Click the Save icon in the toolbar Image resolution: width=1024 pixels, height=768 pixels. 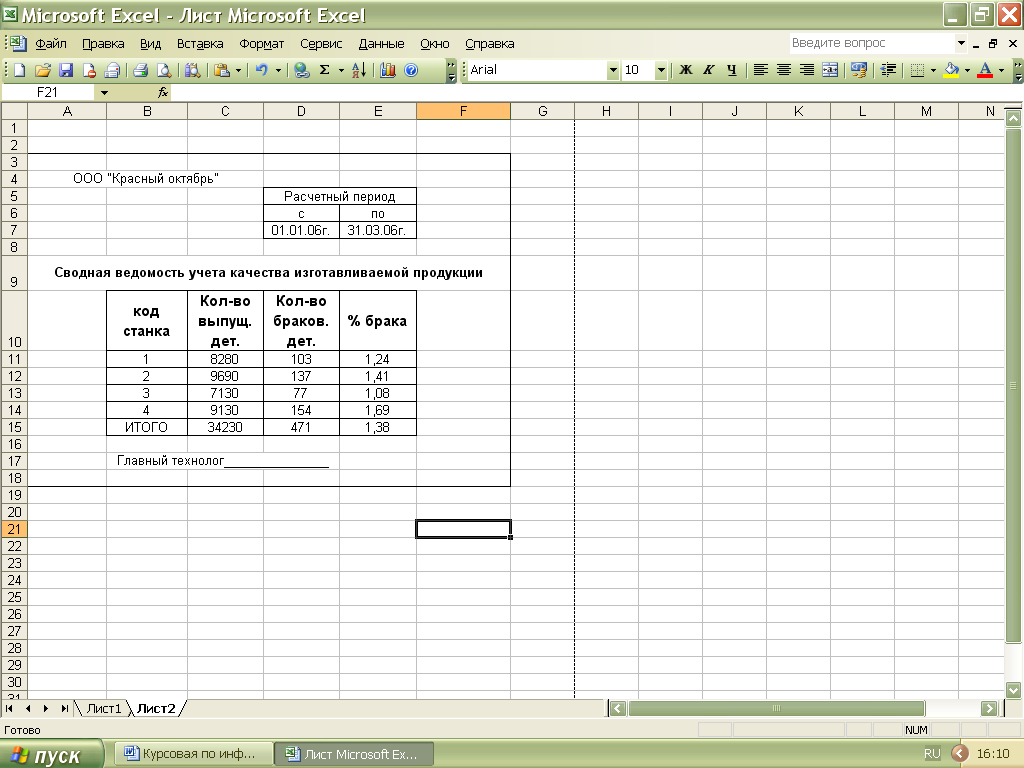pos(66,70)
